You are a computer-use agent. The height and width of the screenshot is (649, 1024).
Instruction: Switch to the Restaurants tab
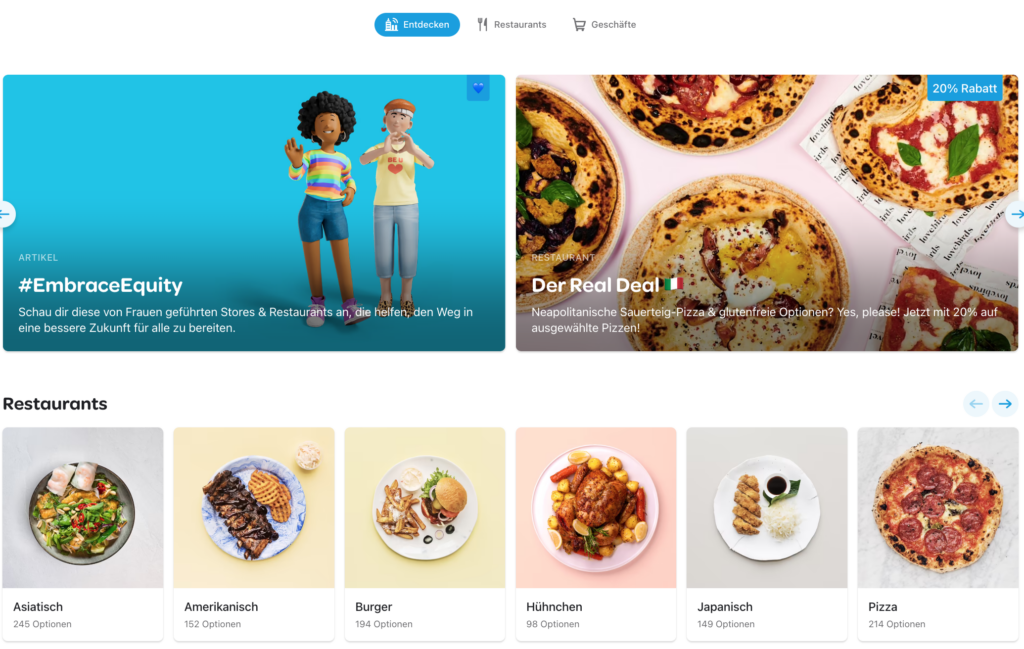coord(511,25)
